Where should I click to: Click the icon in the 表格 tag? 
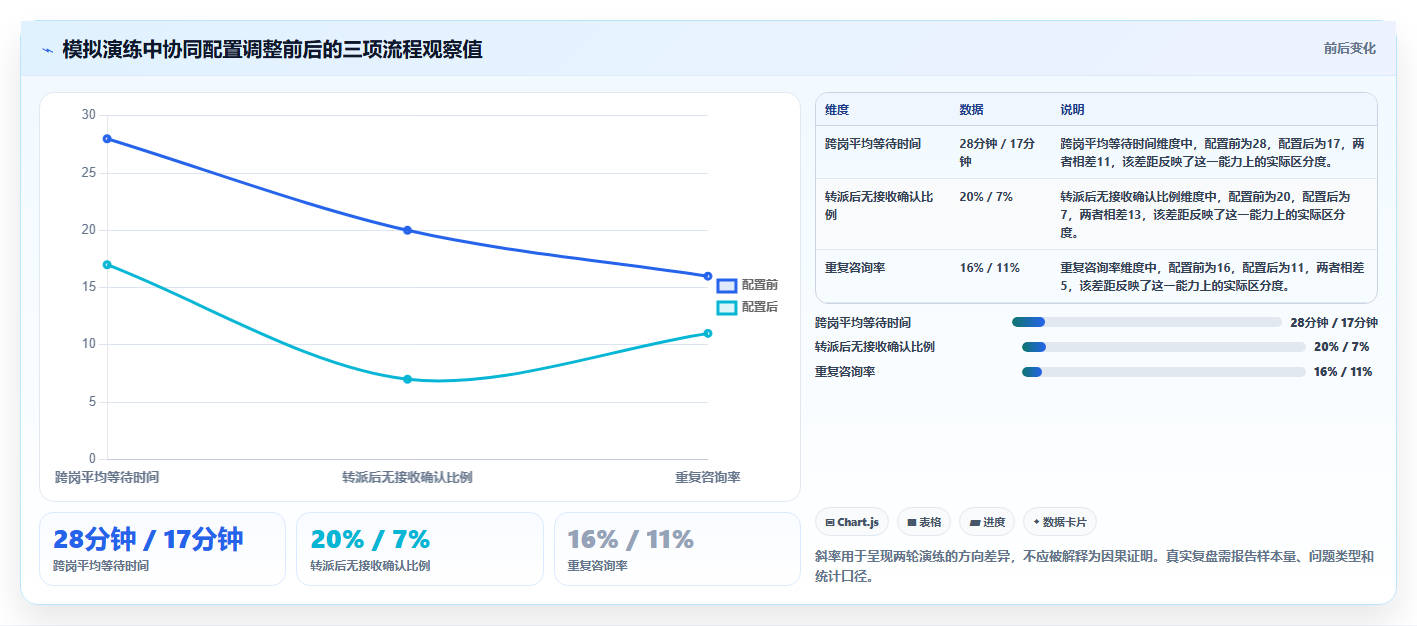tap(912, 522)
